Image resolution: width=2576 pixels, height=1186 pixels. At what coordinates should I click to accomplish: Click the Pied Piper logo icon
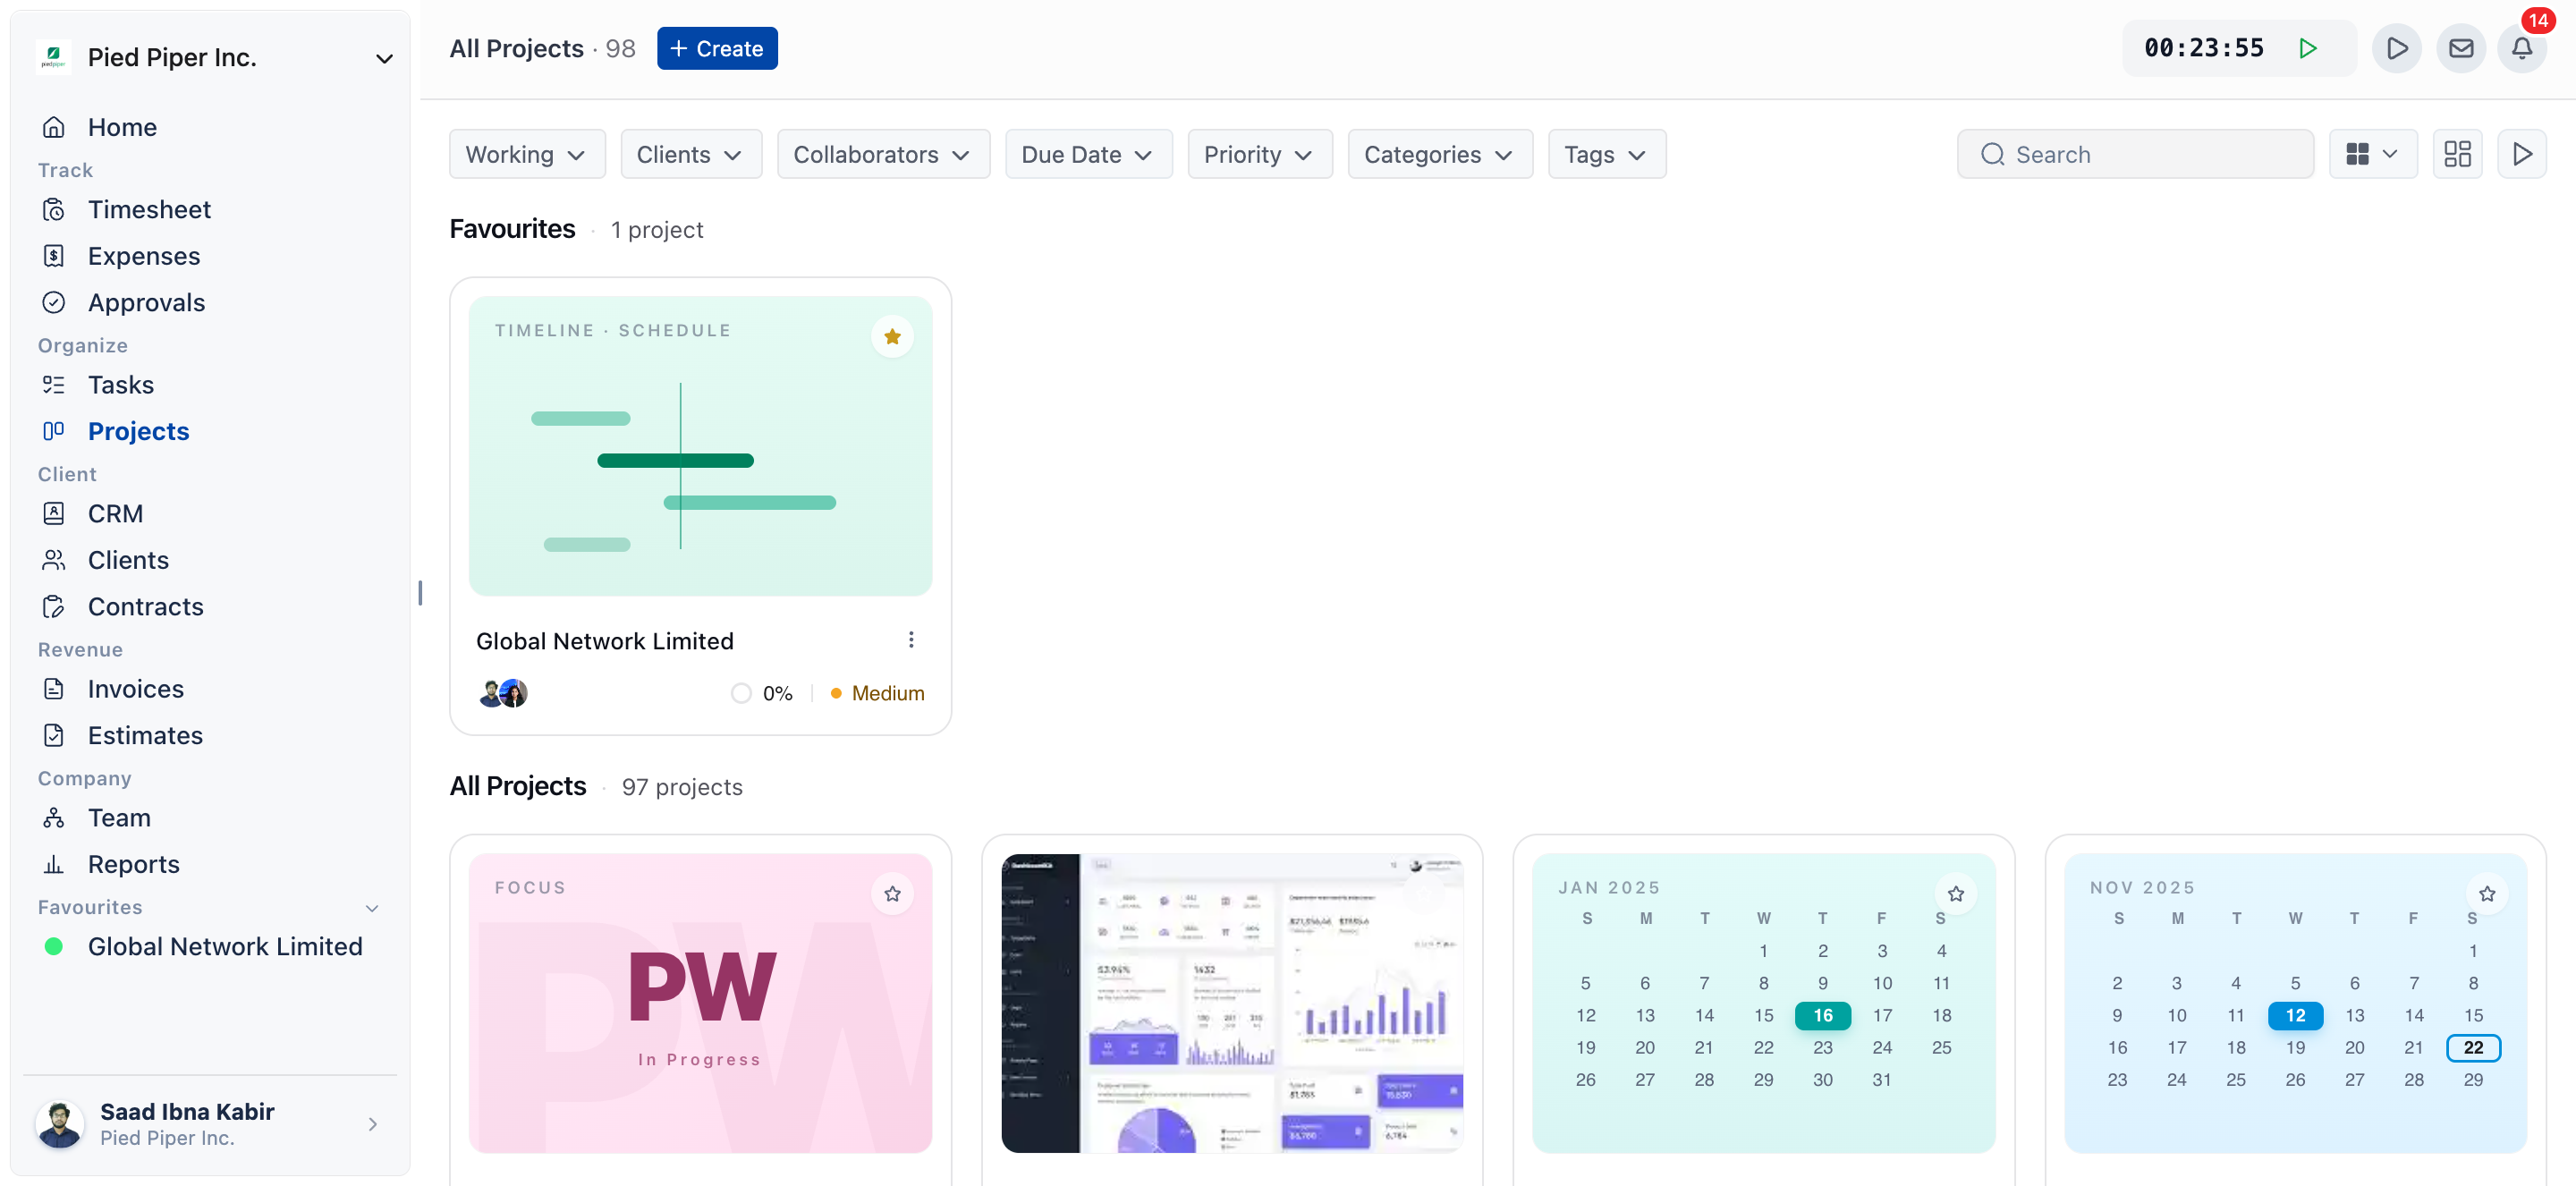(53, 57)
